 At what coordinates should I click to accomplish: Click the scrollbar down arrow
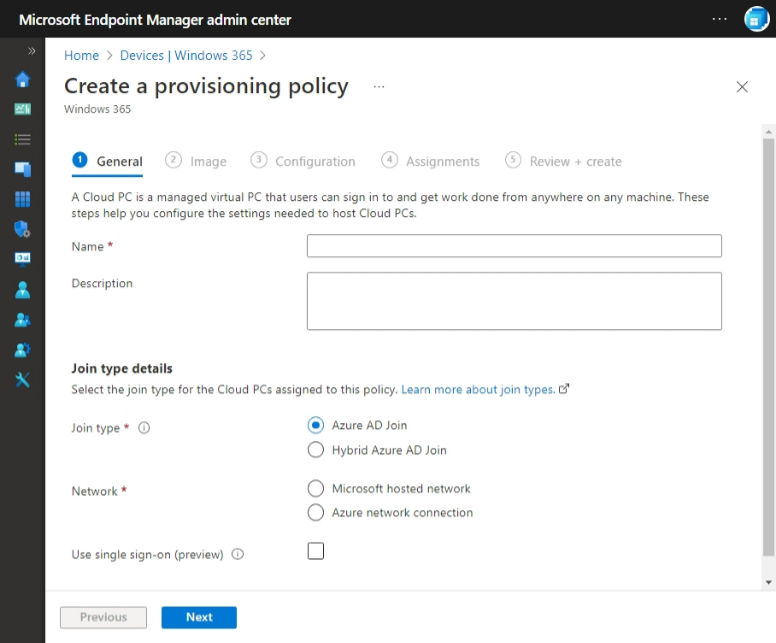tap(769, 582)
